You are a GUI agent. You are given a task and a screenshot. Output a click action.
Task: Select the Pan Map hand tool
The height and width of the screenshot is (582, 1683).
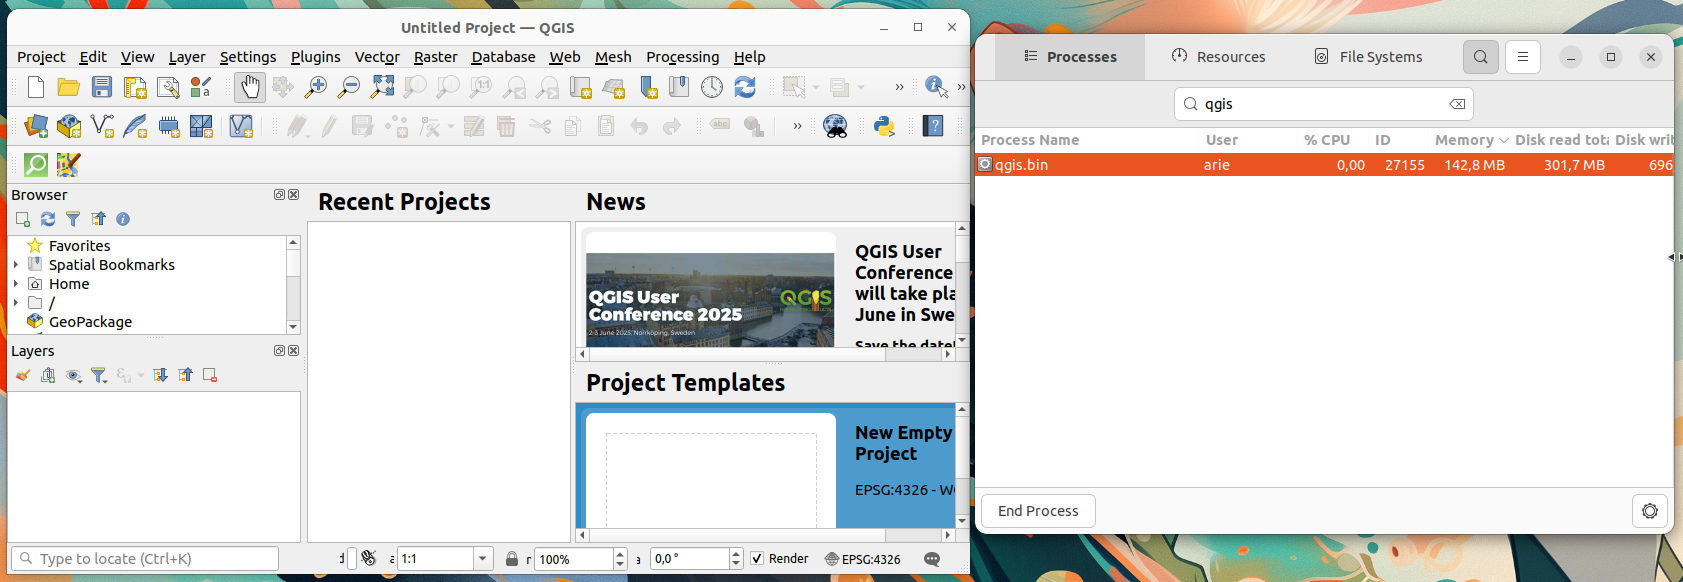click(250, 87)
